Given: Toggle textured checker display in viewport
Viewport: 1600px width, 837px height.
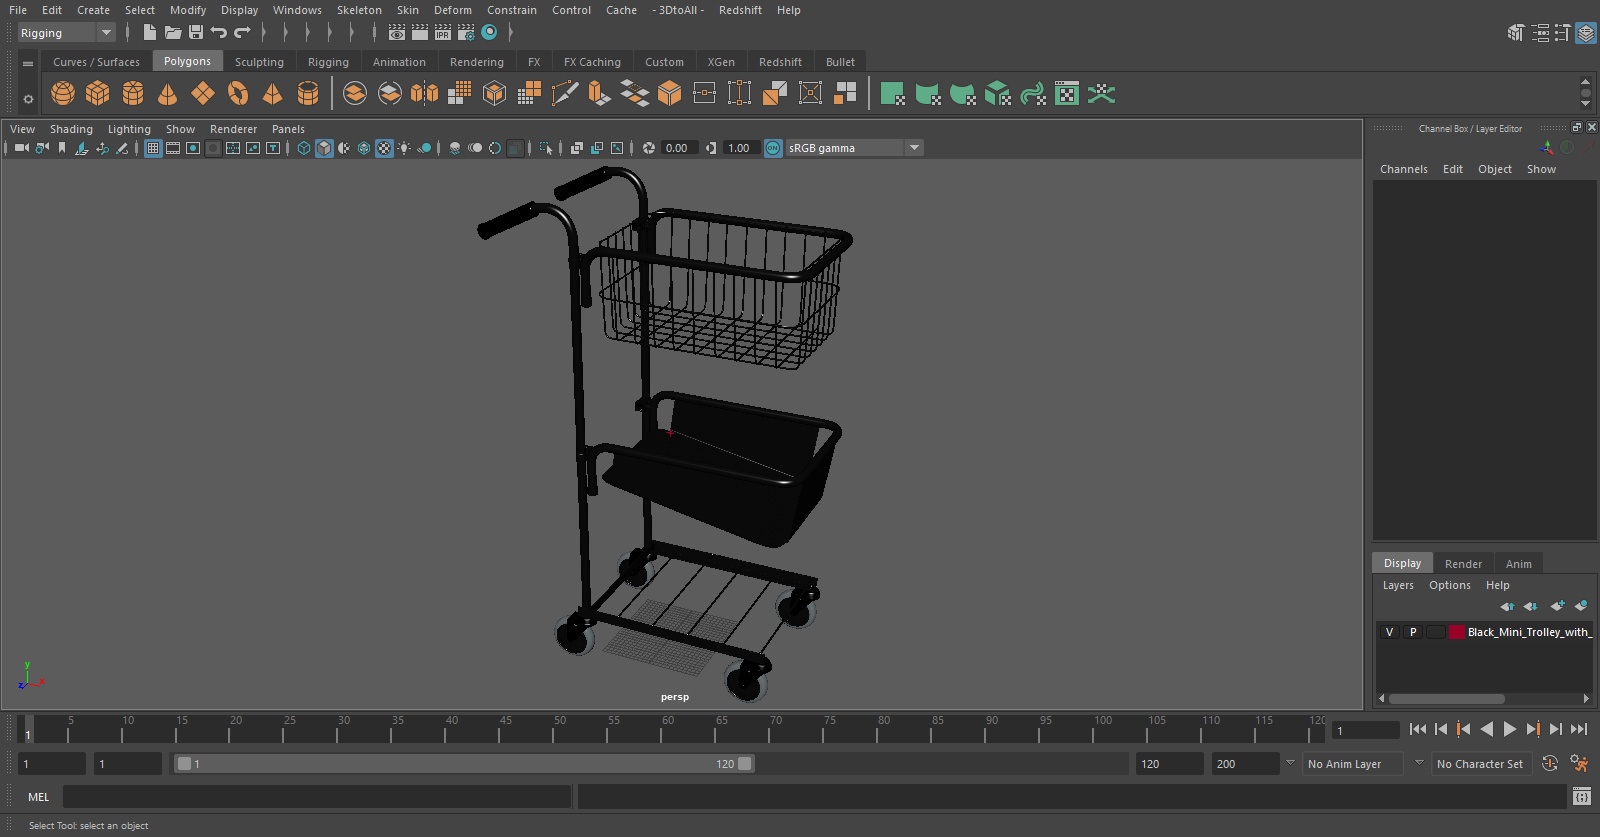Looking at the screenshot, I should (x=384, y=148).
